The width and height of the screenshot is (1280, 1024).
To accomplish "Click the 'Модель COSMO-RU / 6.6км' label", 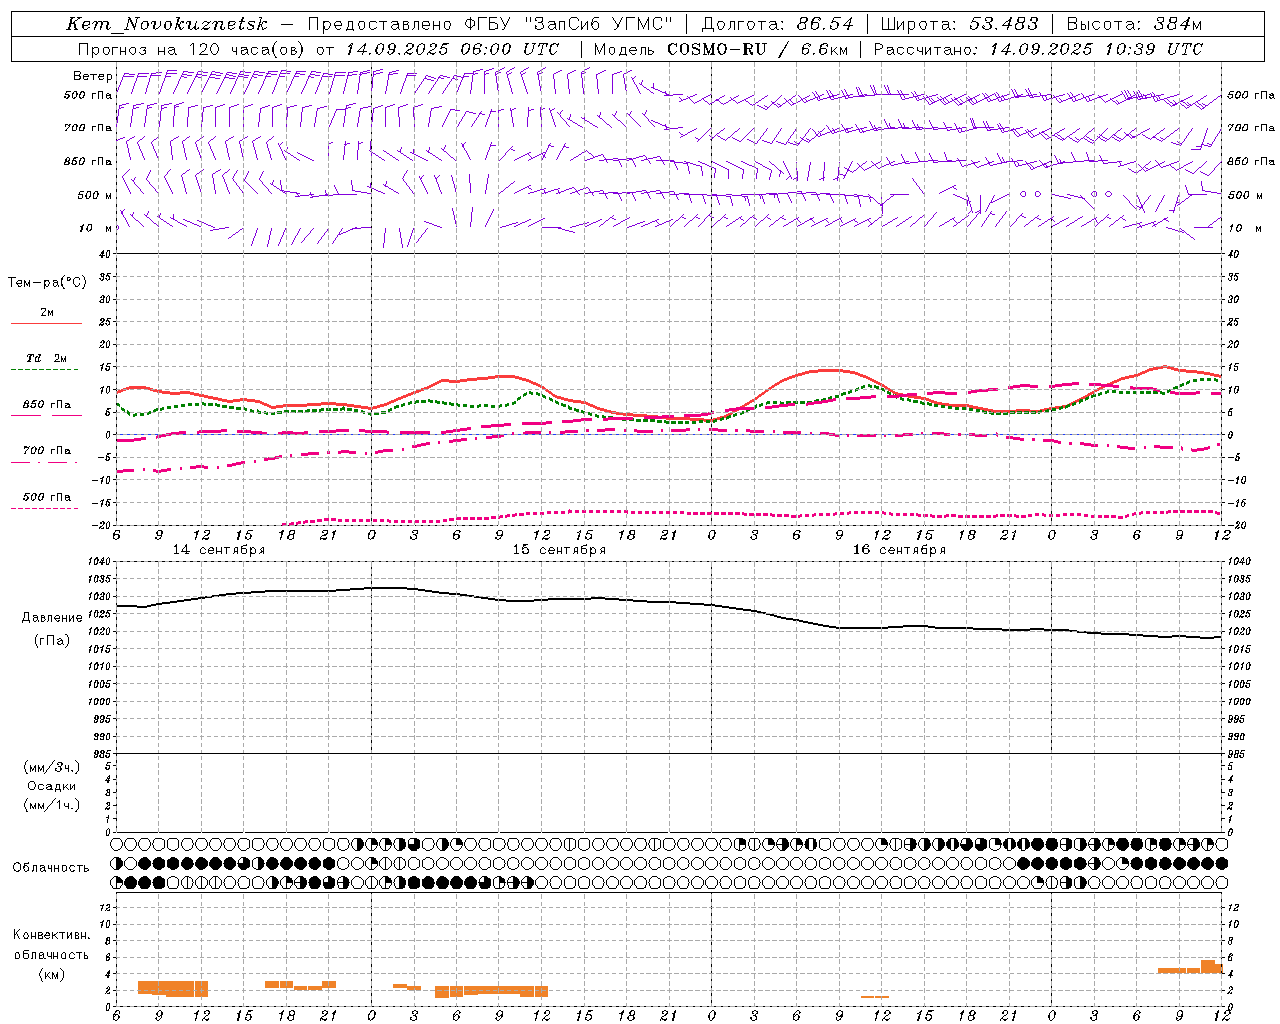I will tap(720, 49).
